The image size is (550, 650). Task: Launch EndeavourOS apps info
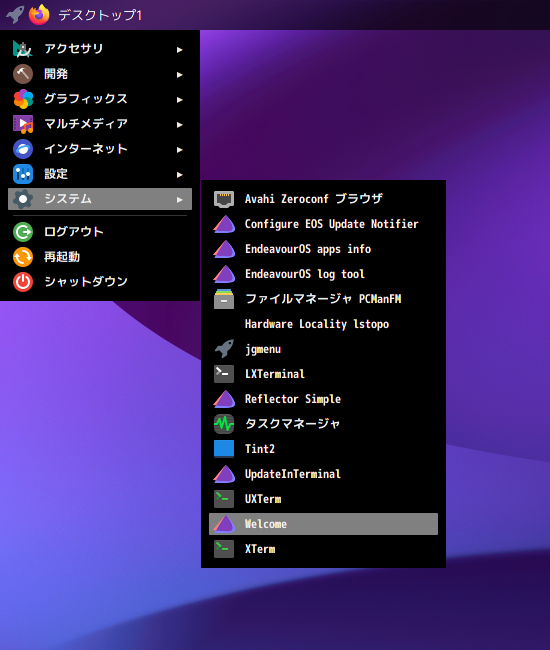coord(323,249)
